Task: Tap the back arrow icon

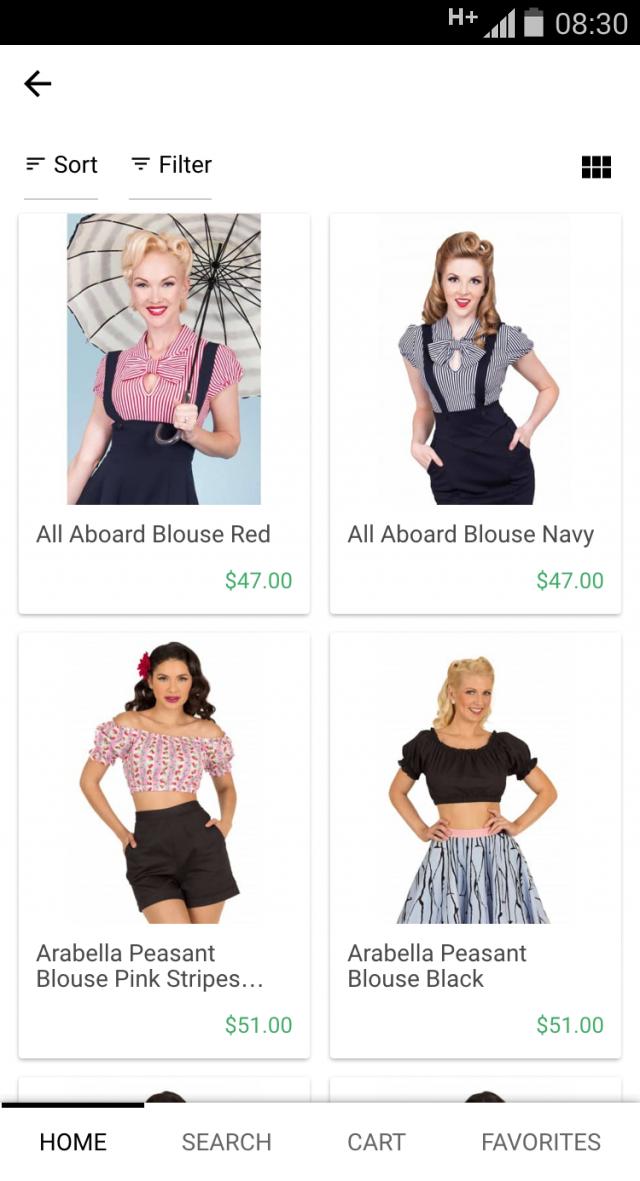Action: [x=38, y=84]
